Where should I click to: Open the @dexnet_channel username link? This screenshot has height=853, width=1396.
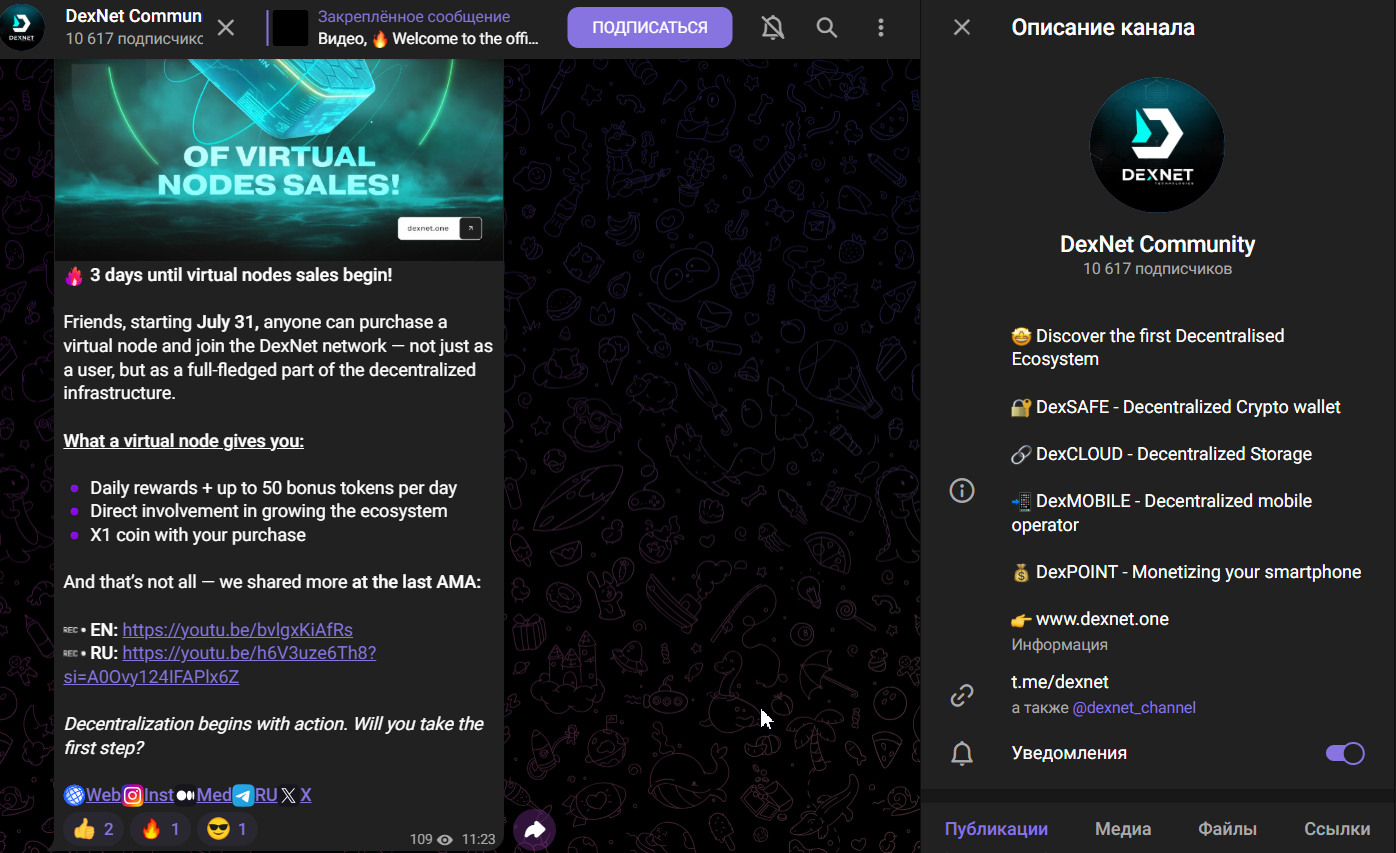(x=1134, y=708)
